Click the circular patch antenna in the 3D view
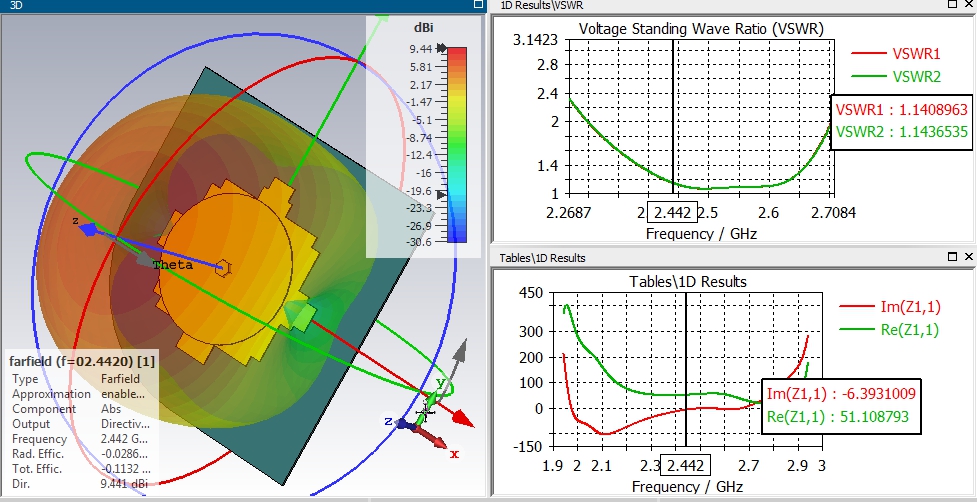Viewport: 977px width, 502px height. tap(226, 268)
